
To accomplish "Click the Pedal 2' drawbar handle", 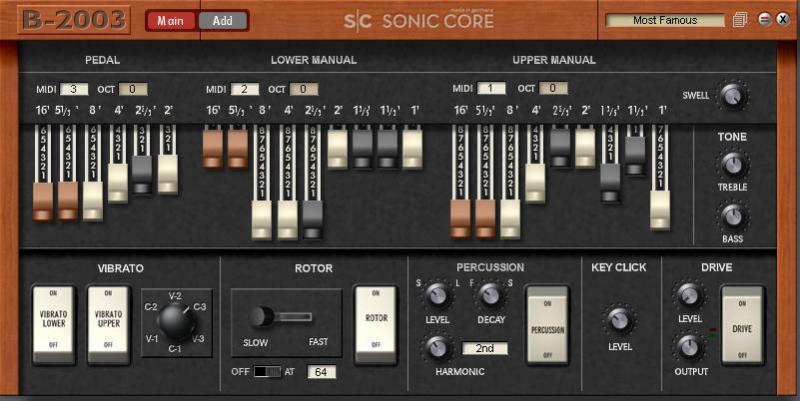I will coord(168,174).
